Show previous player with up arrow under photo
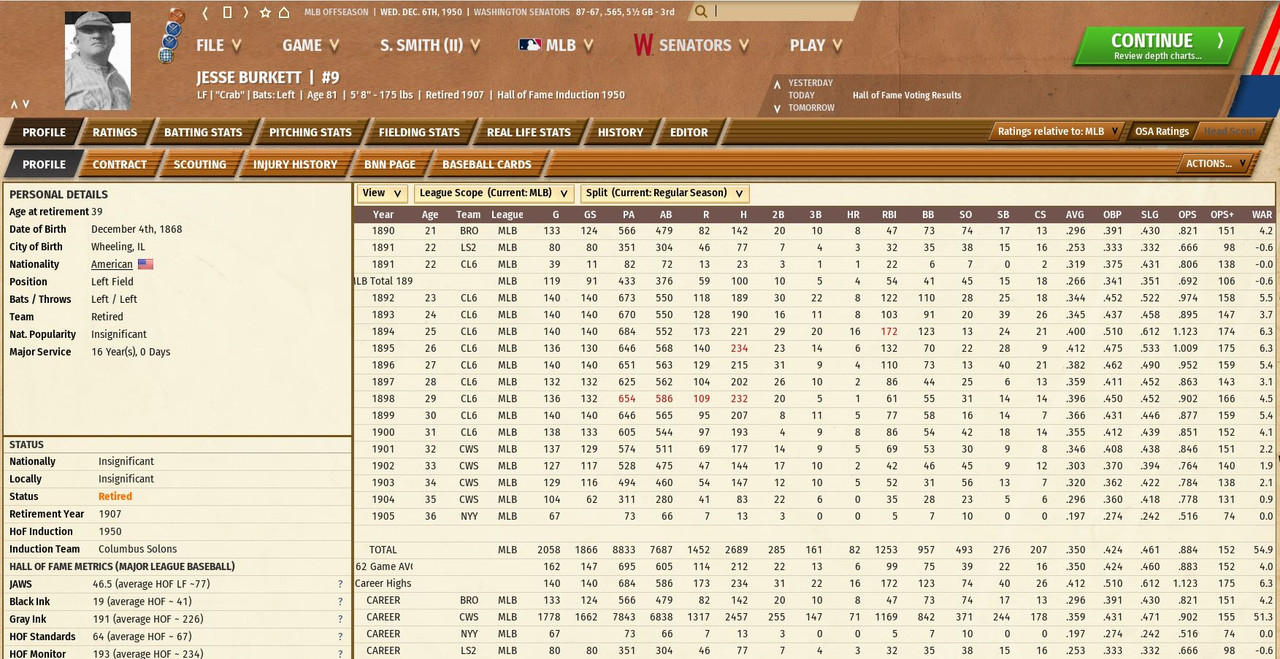Image resolution: width=1280 pixels, height=659 pixels. coord(15,104)
